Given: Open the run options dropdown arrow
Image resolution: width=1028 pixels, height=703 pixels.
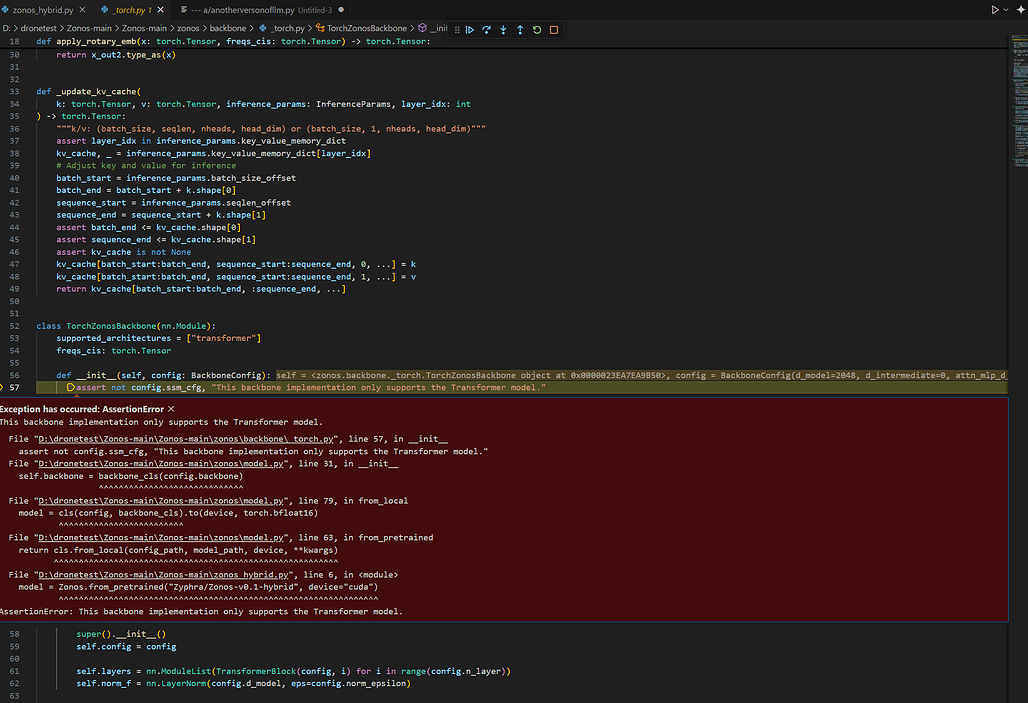Looking at the screenshot, I should pyautogui.click(x=1006, y=10).
